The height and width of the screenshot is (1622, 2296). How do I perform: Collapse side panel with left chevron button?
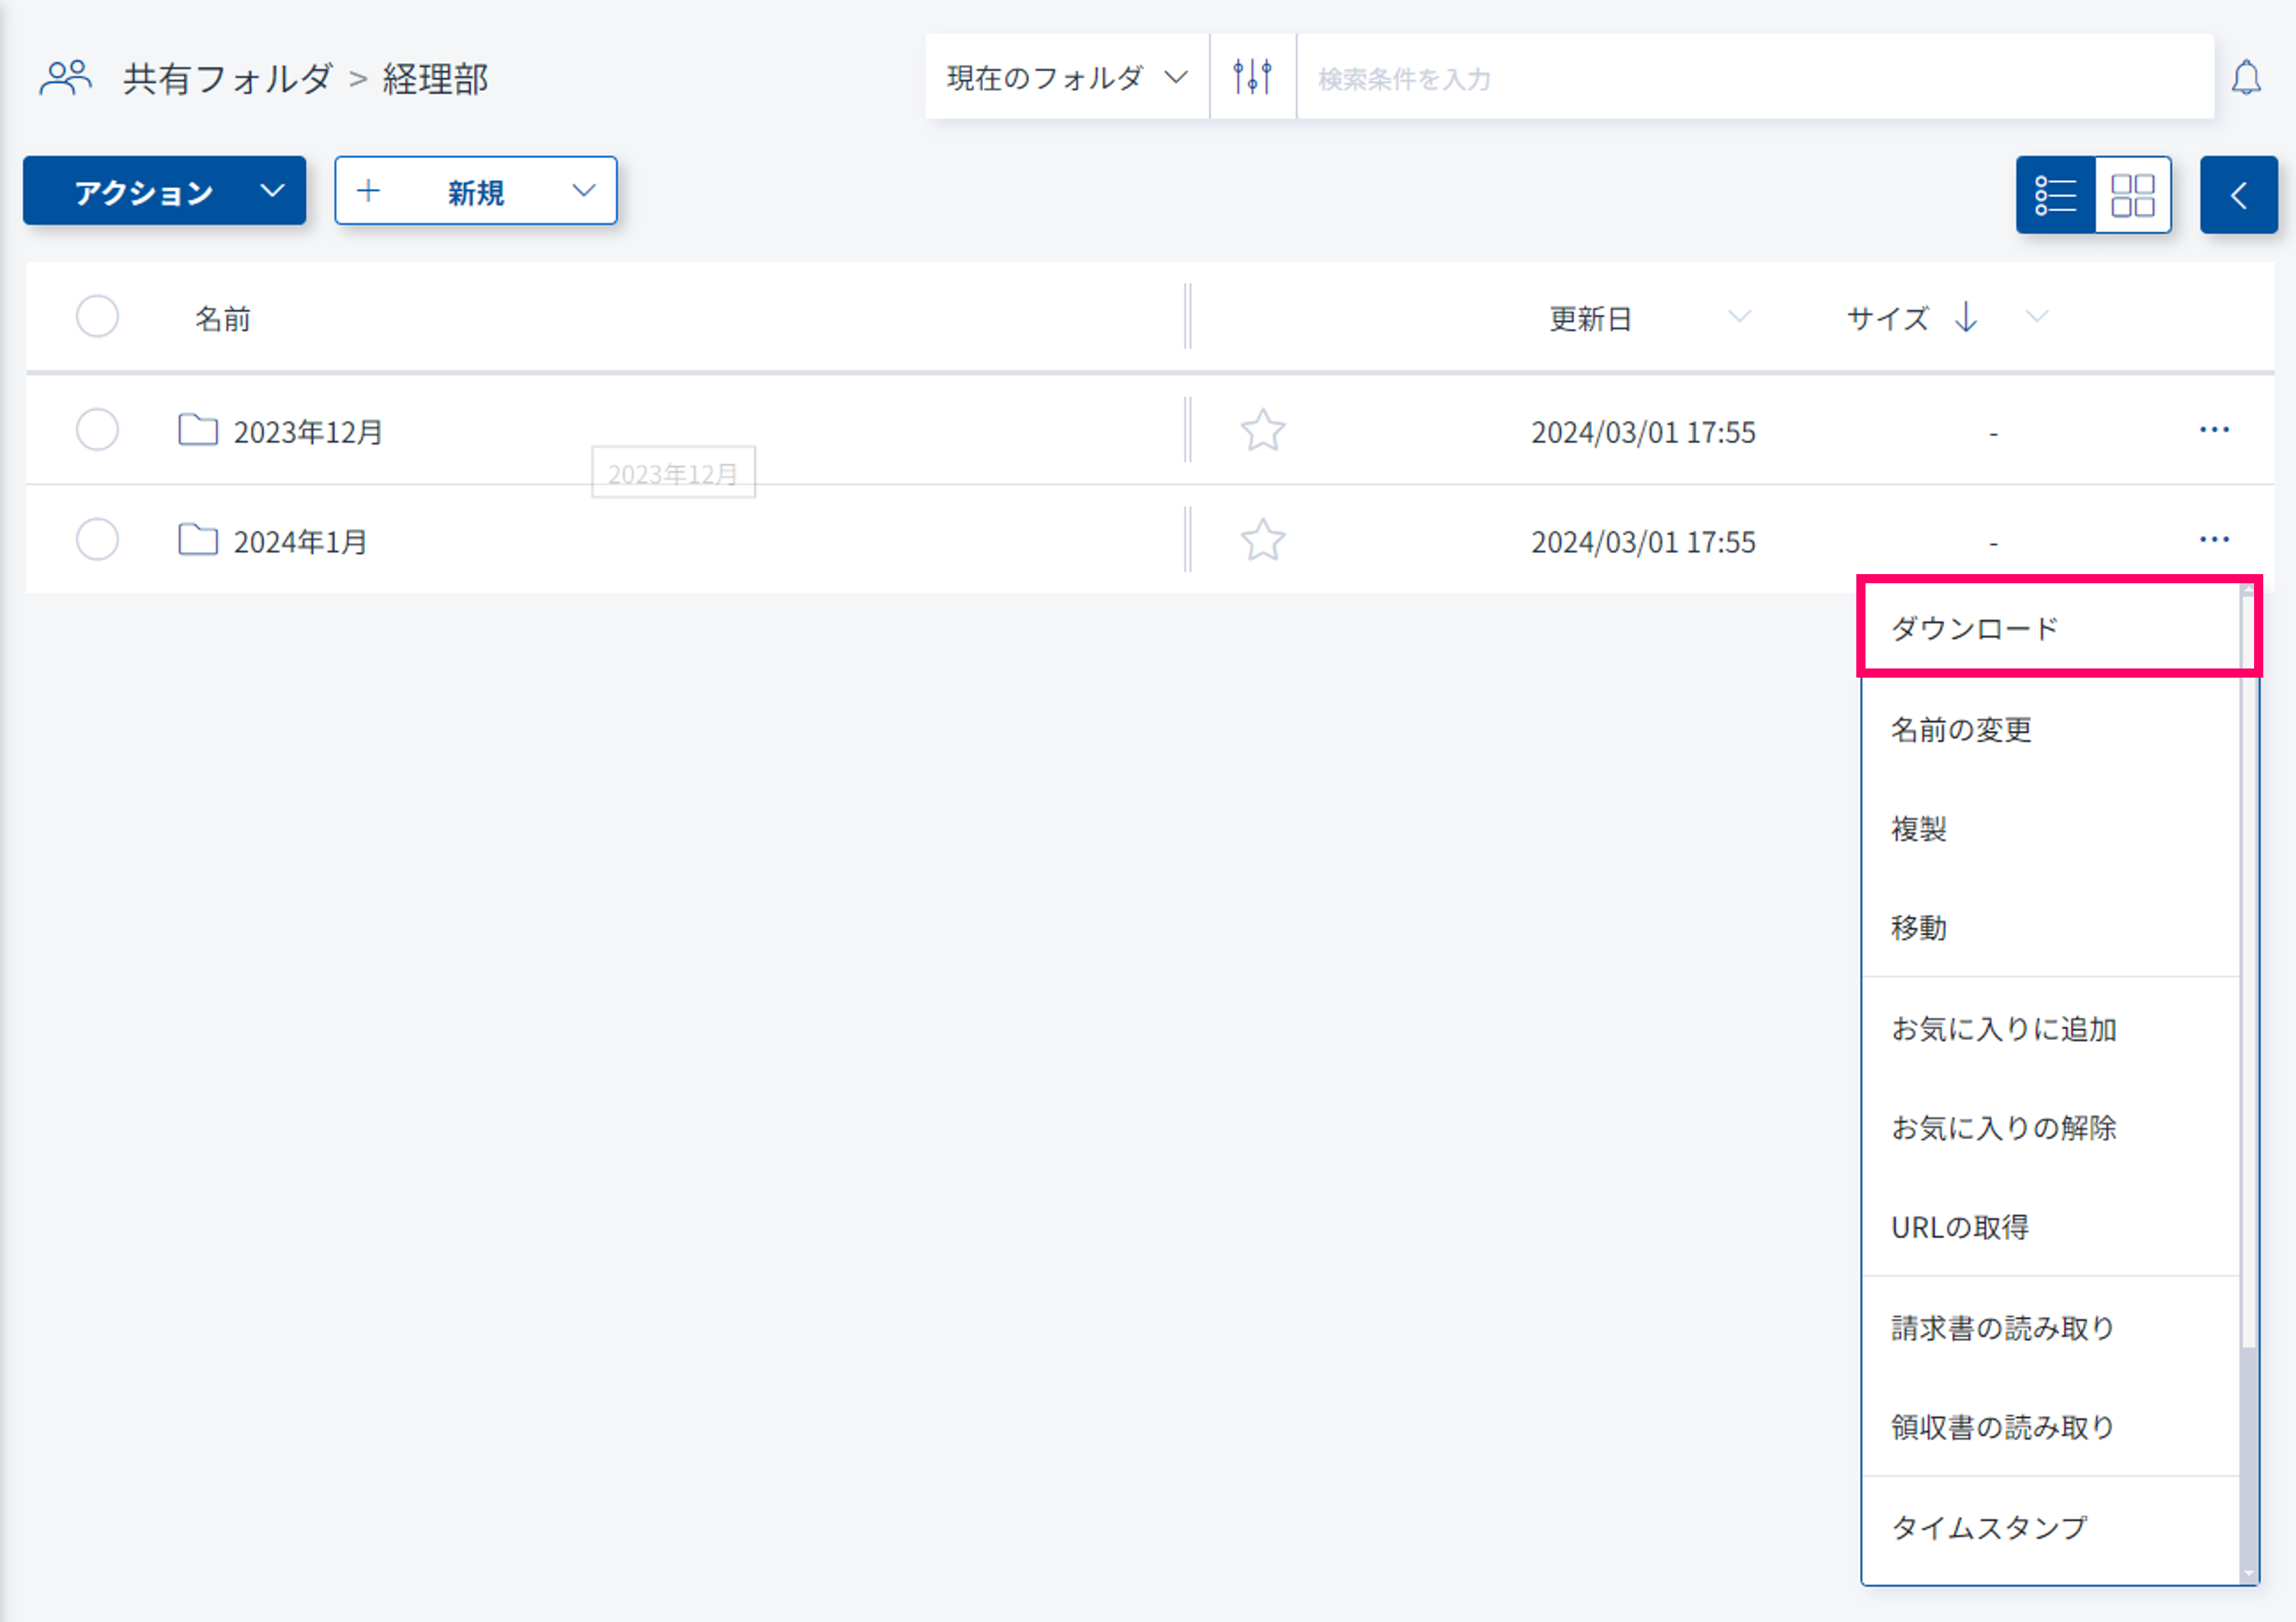point(2238,195)
